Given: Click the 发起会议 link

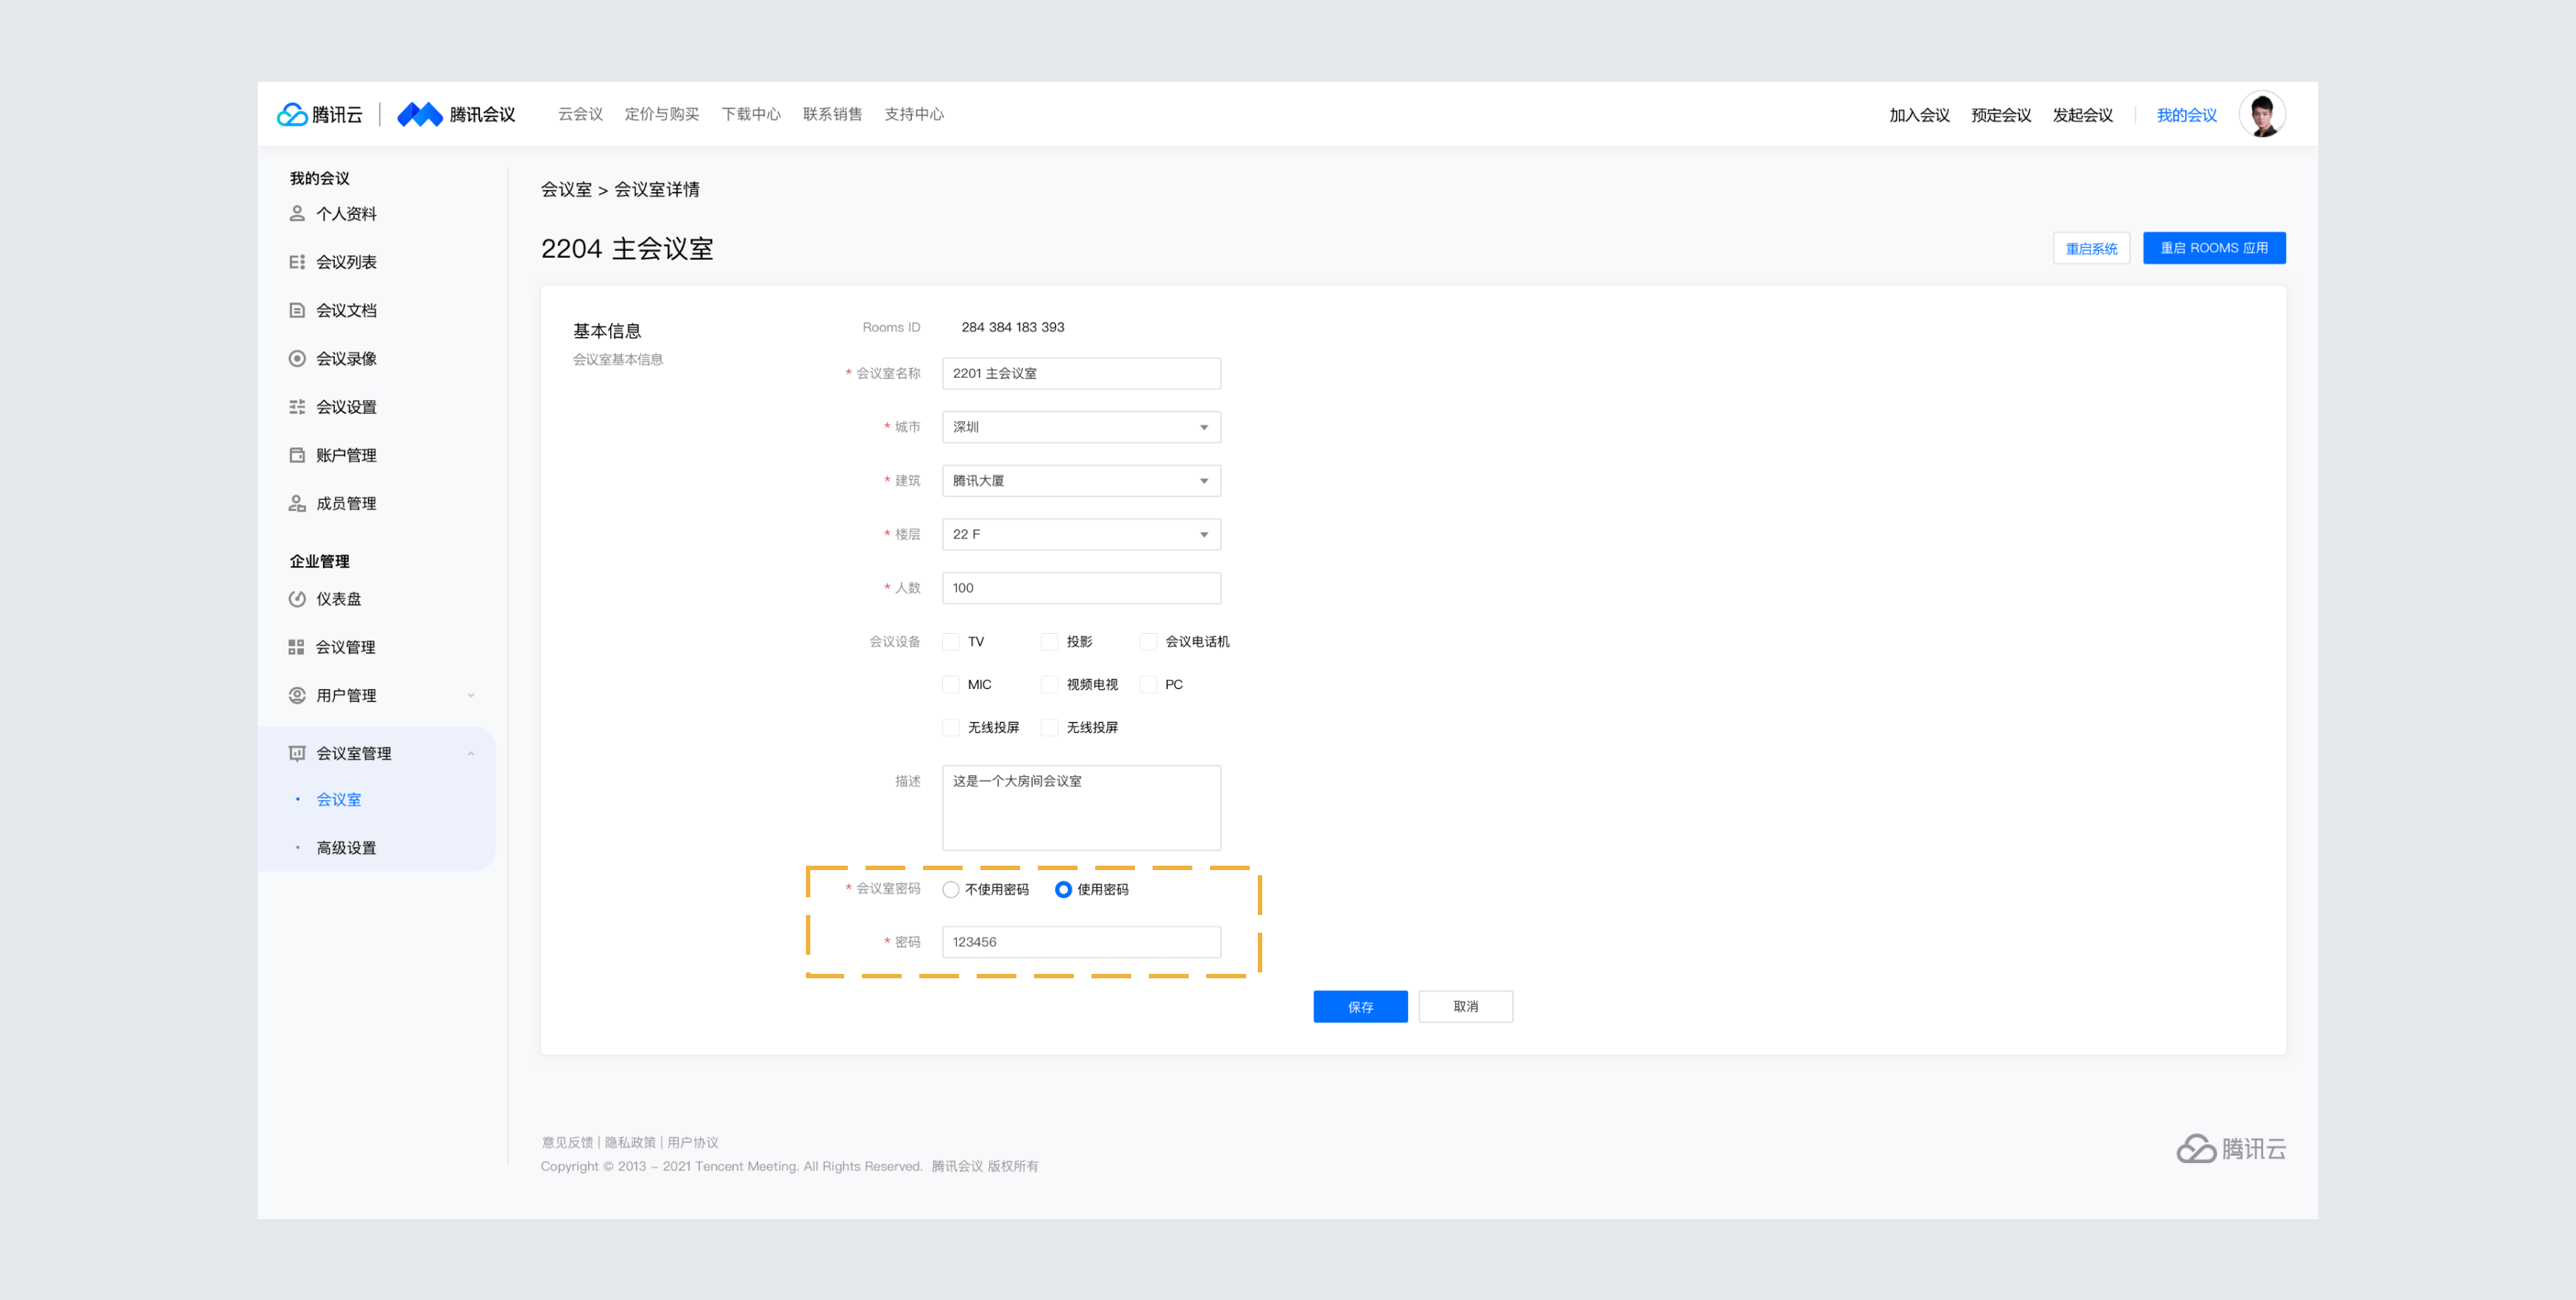Looking at the screenshot, I should (x=2083, y=115).
